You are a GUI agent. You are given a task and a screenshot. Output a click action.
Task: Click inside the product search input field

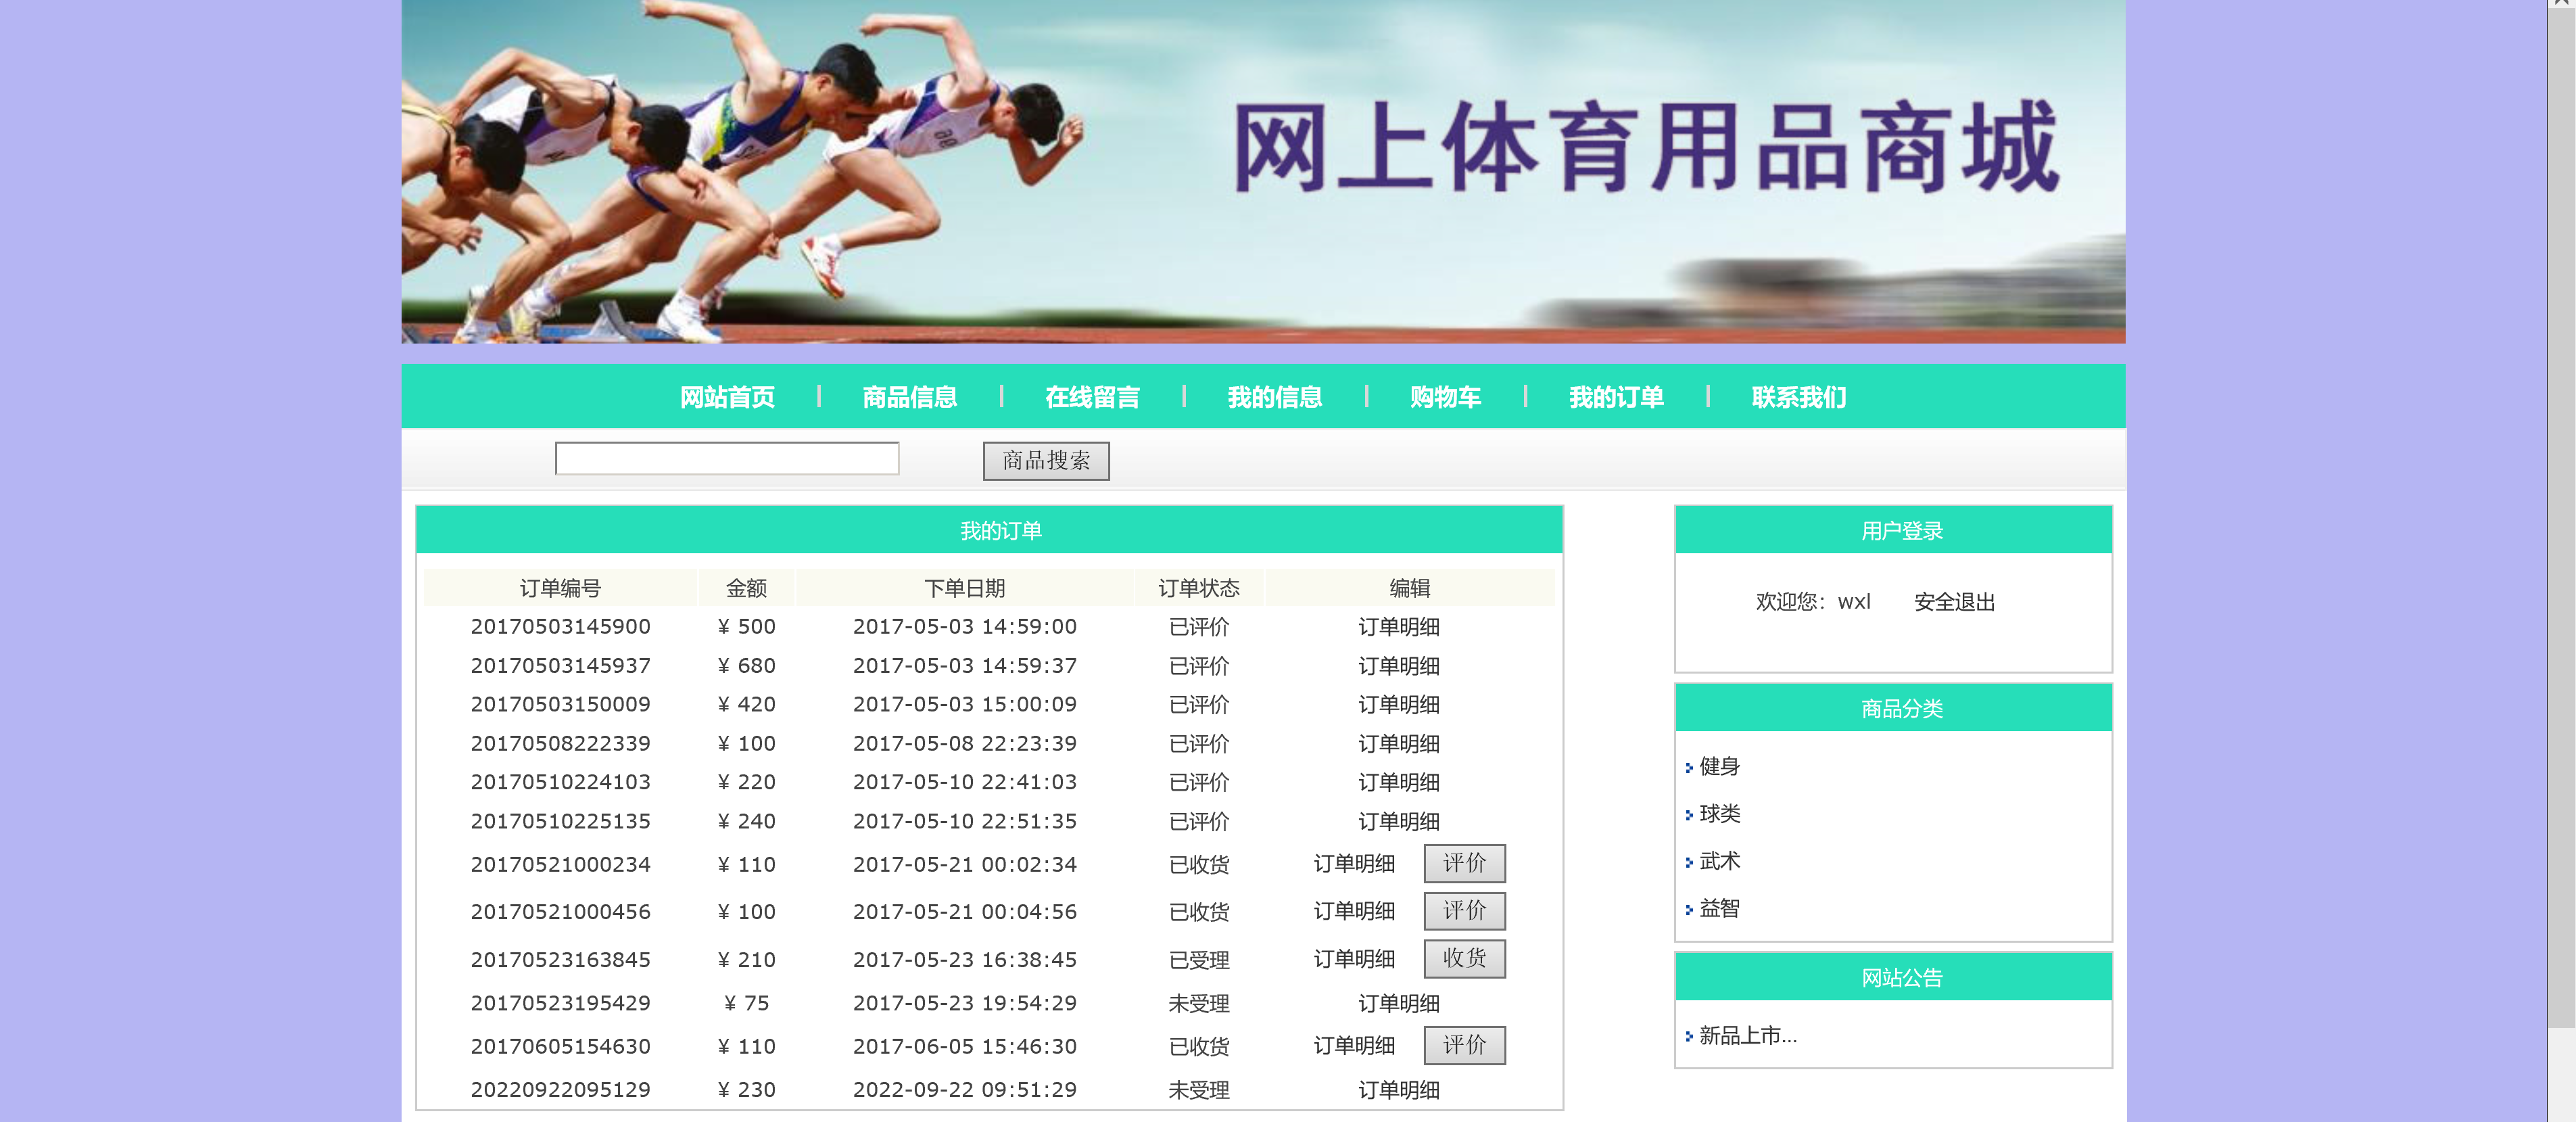(727, 458)
